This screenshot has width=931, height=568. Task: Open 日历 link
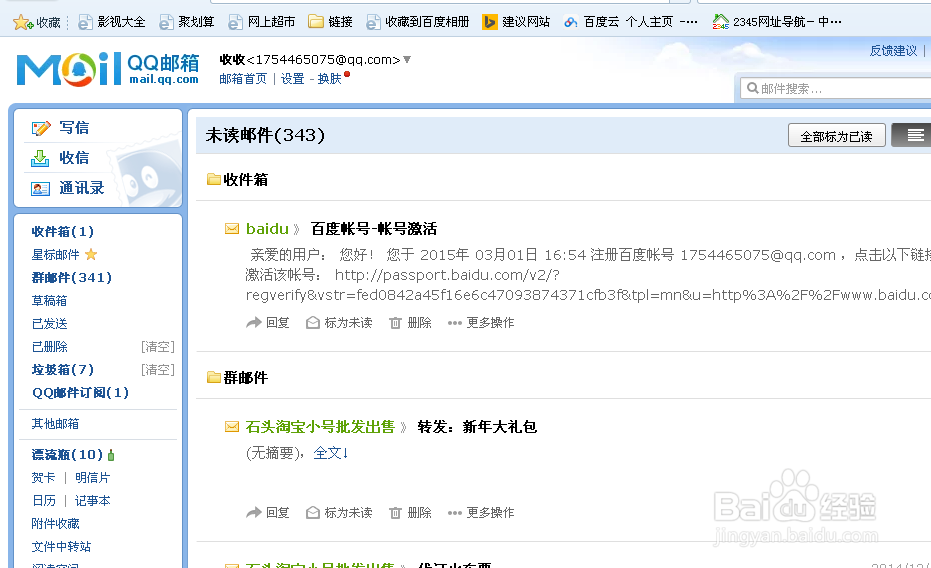click(x=43, y=501)
